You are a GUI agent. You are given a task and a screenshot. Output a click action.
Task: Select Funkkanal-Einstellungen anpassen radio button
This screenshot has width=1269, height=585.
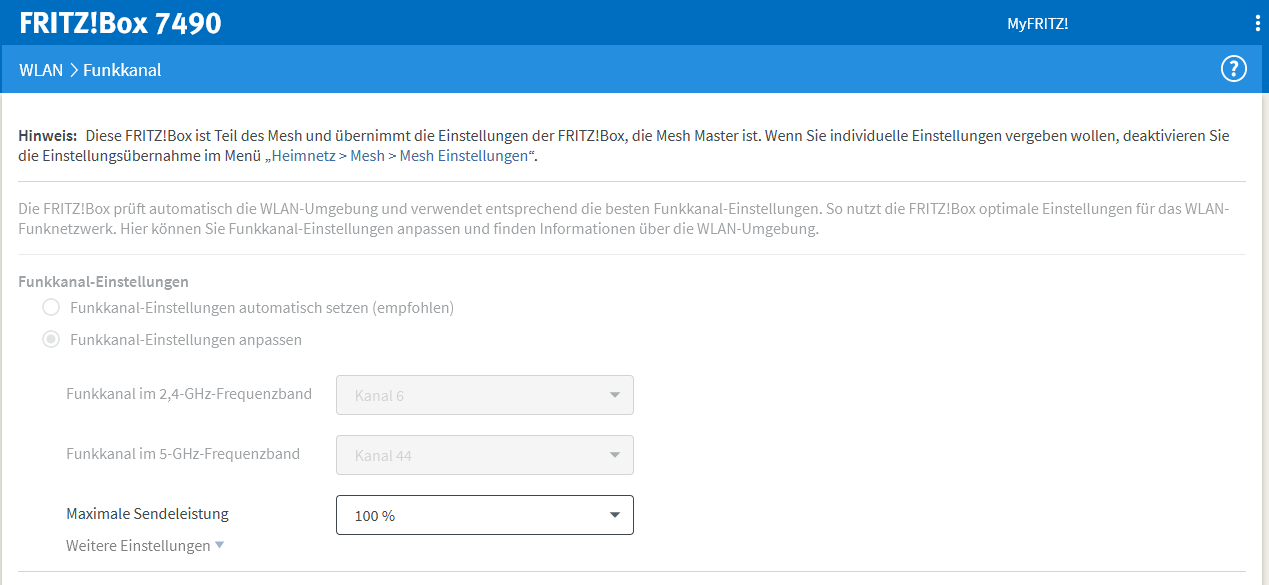pyautogui.click(x=50, y=339)
